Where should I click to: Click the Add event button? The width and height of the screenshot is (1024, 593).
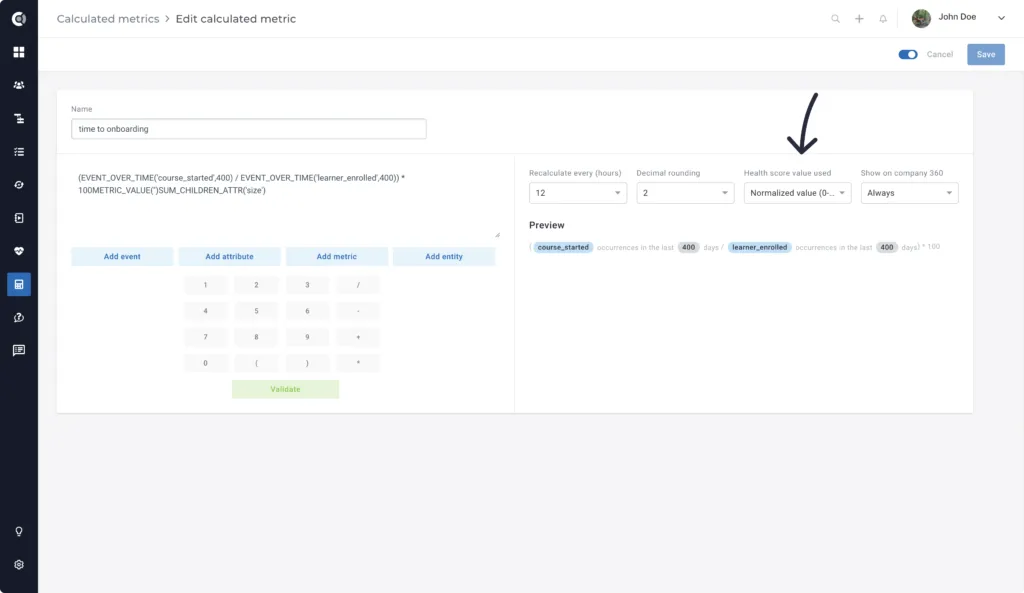tap(122, 257)
